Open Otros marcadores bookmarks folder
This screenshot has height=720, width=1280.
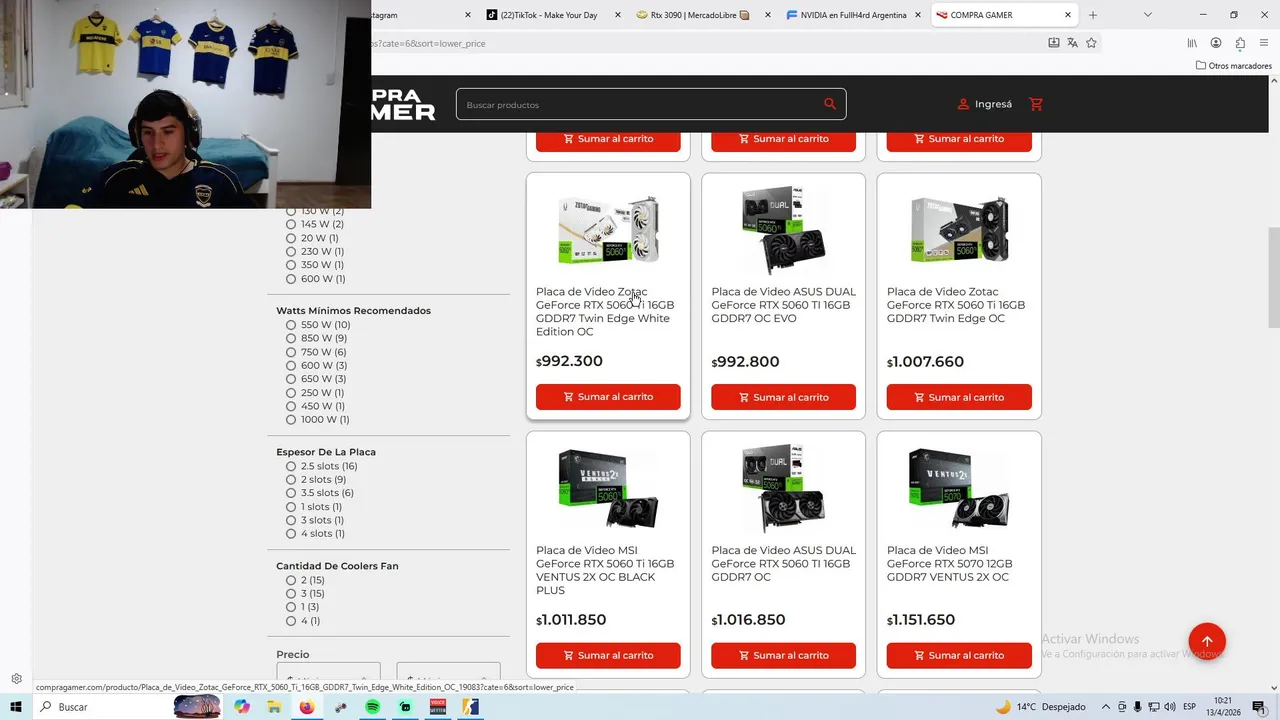pyautogui.click(x=1234, y=66)
